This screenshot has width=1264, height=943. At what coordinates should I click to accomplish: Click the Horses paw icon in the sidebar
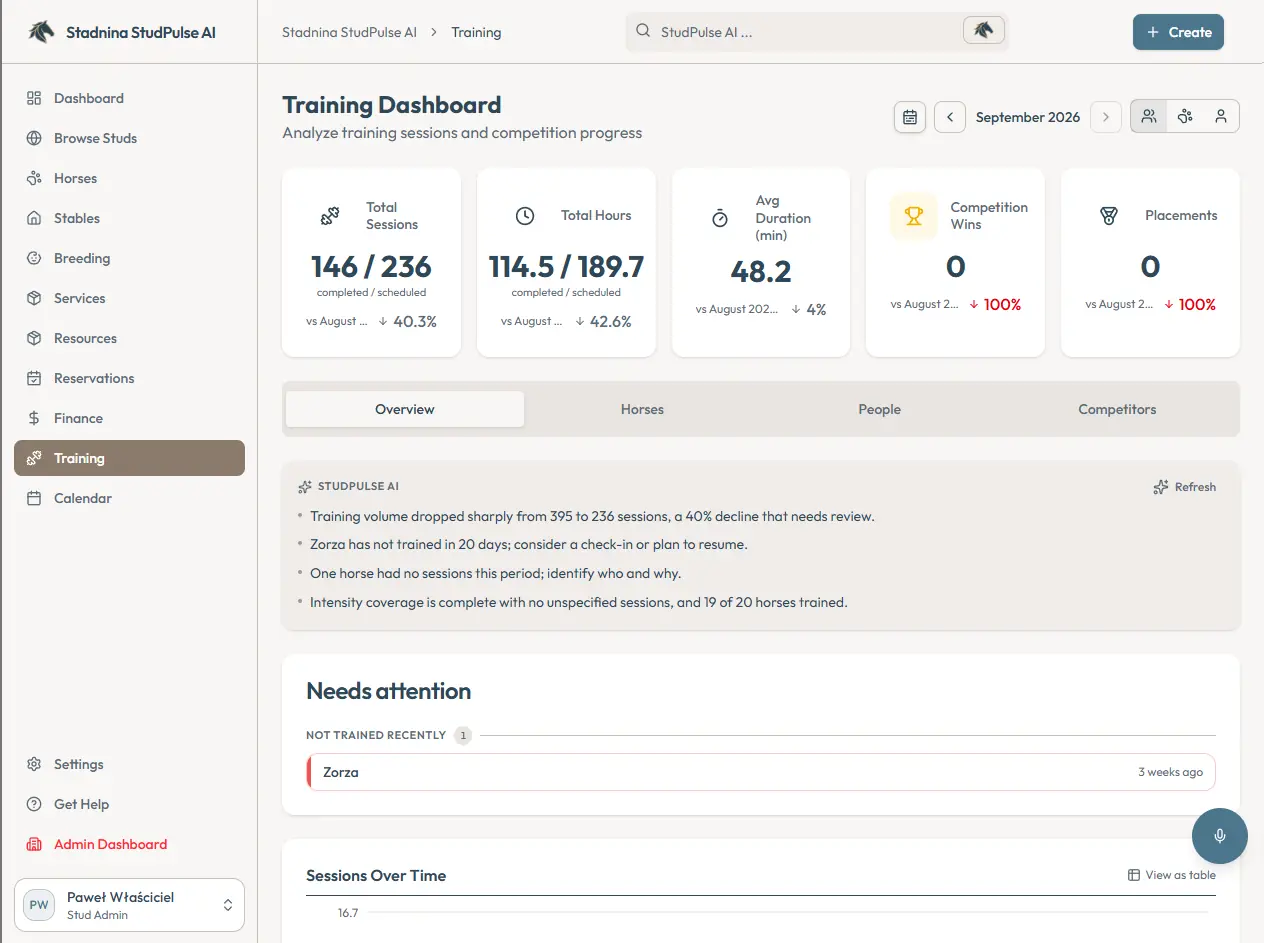coord(34,178)
